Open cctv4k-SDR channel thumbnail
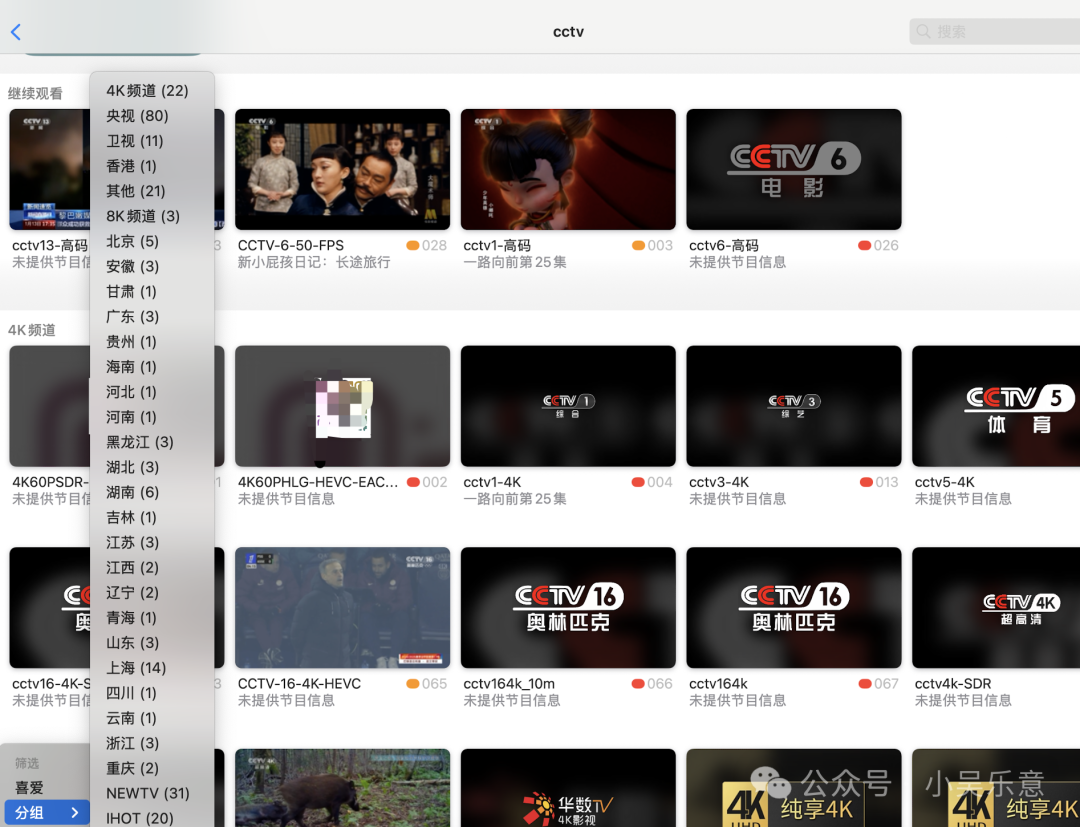Screen dimensions: 1080x827 coord(996,608)
